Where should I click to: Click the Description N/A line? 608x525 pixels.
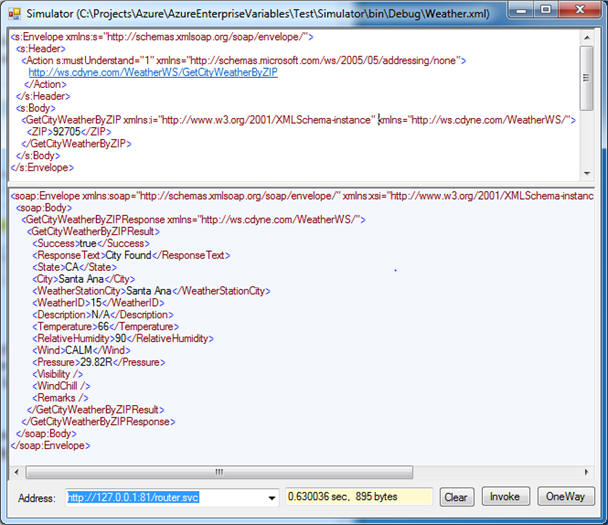pos(103,315)
